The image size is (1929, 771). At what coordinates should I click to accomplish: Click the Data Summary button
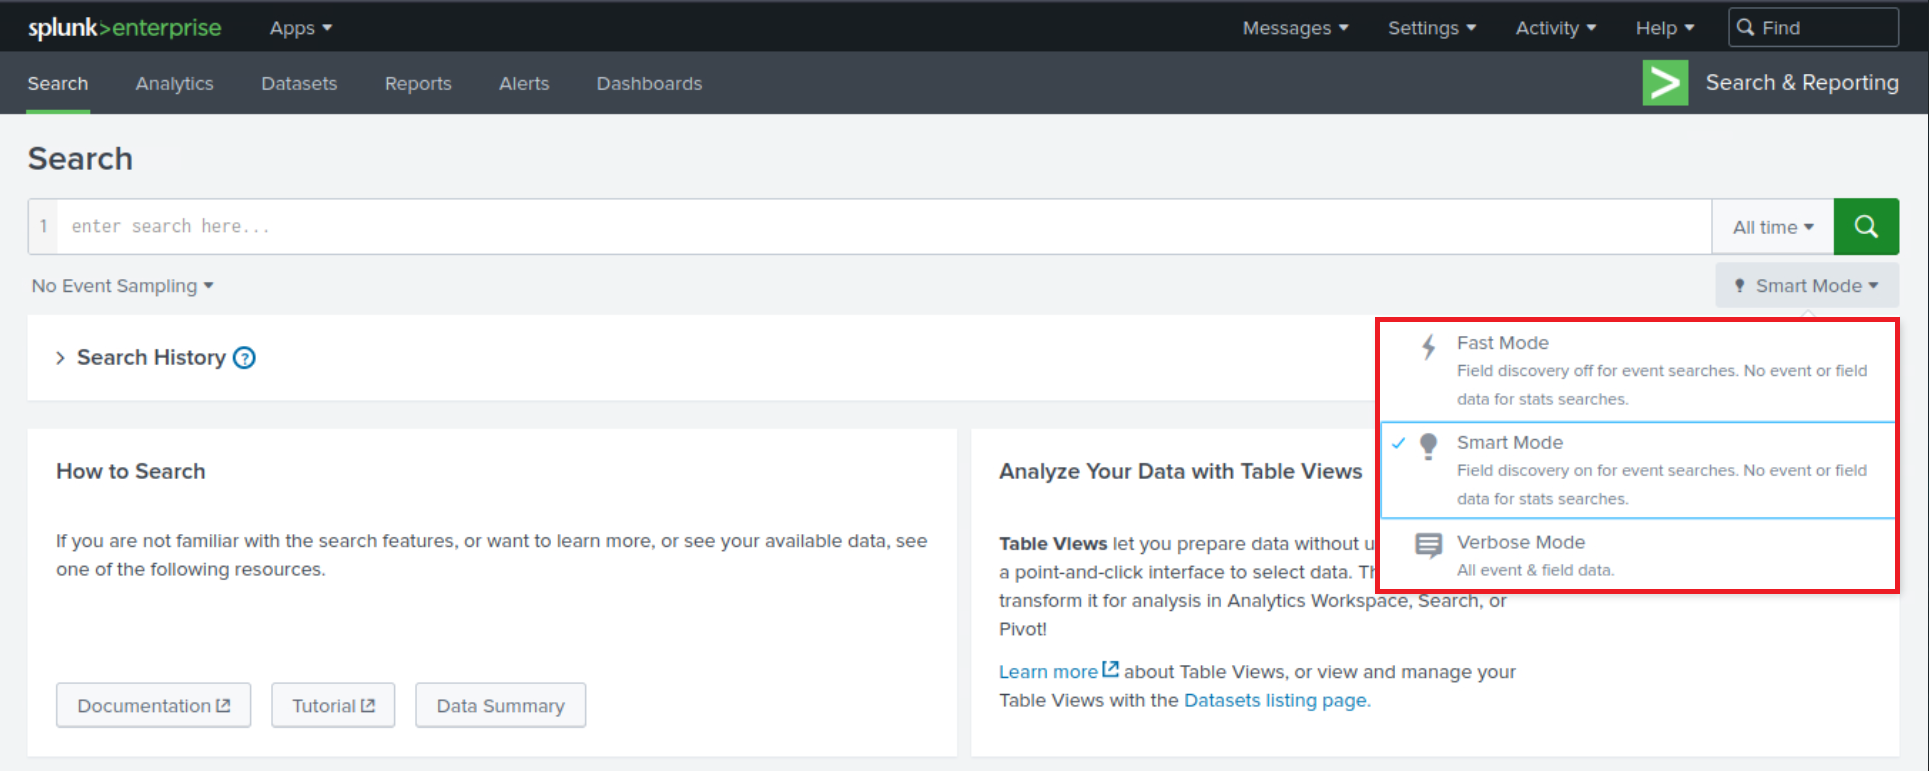[500, 706]
